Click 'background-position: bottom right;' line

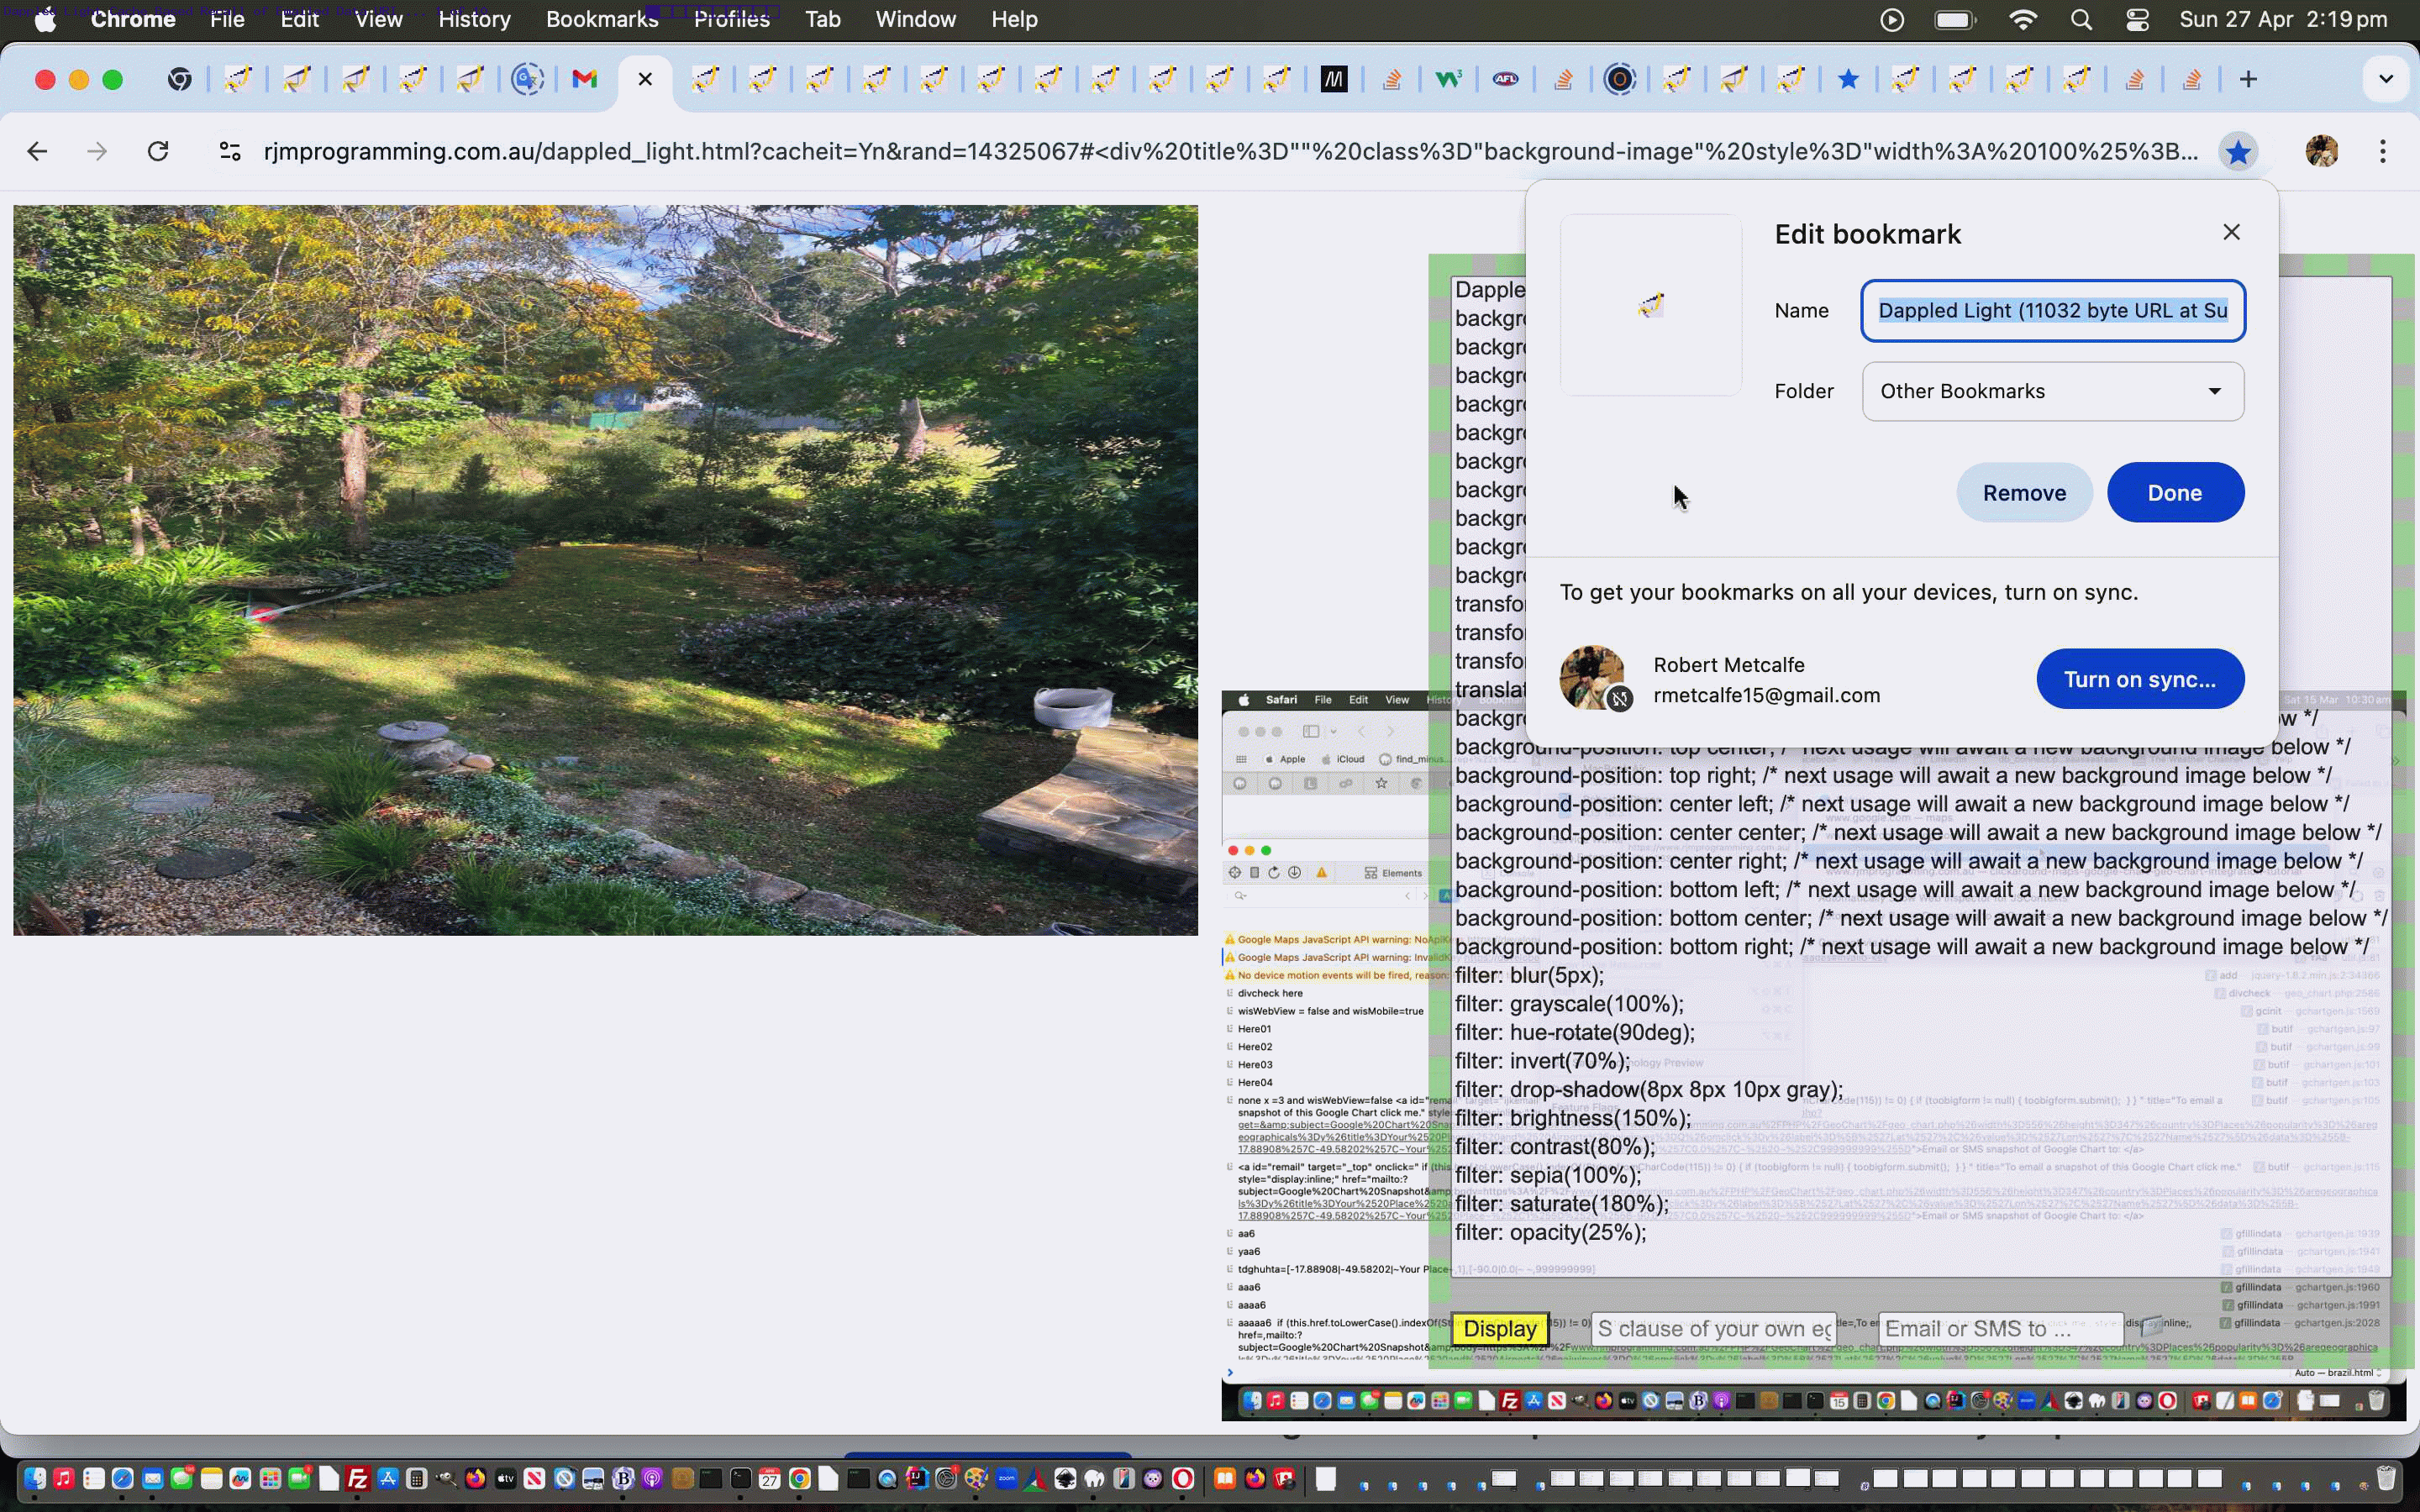coord(1624,947)
